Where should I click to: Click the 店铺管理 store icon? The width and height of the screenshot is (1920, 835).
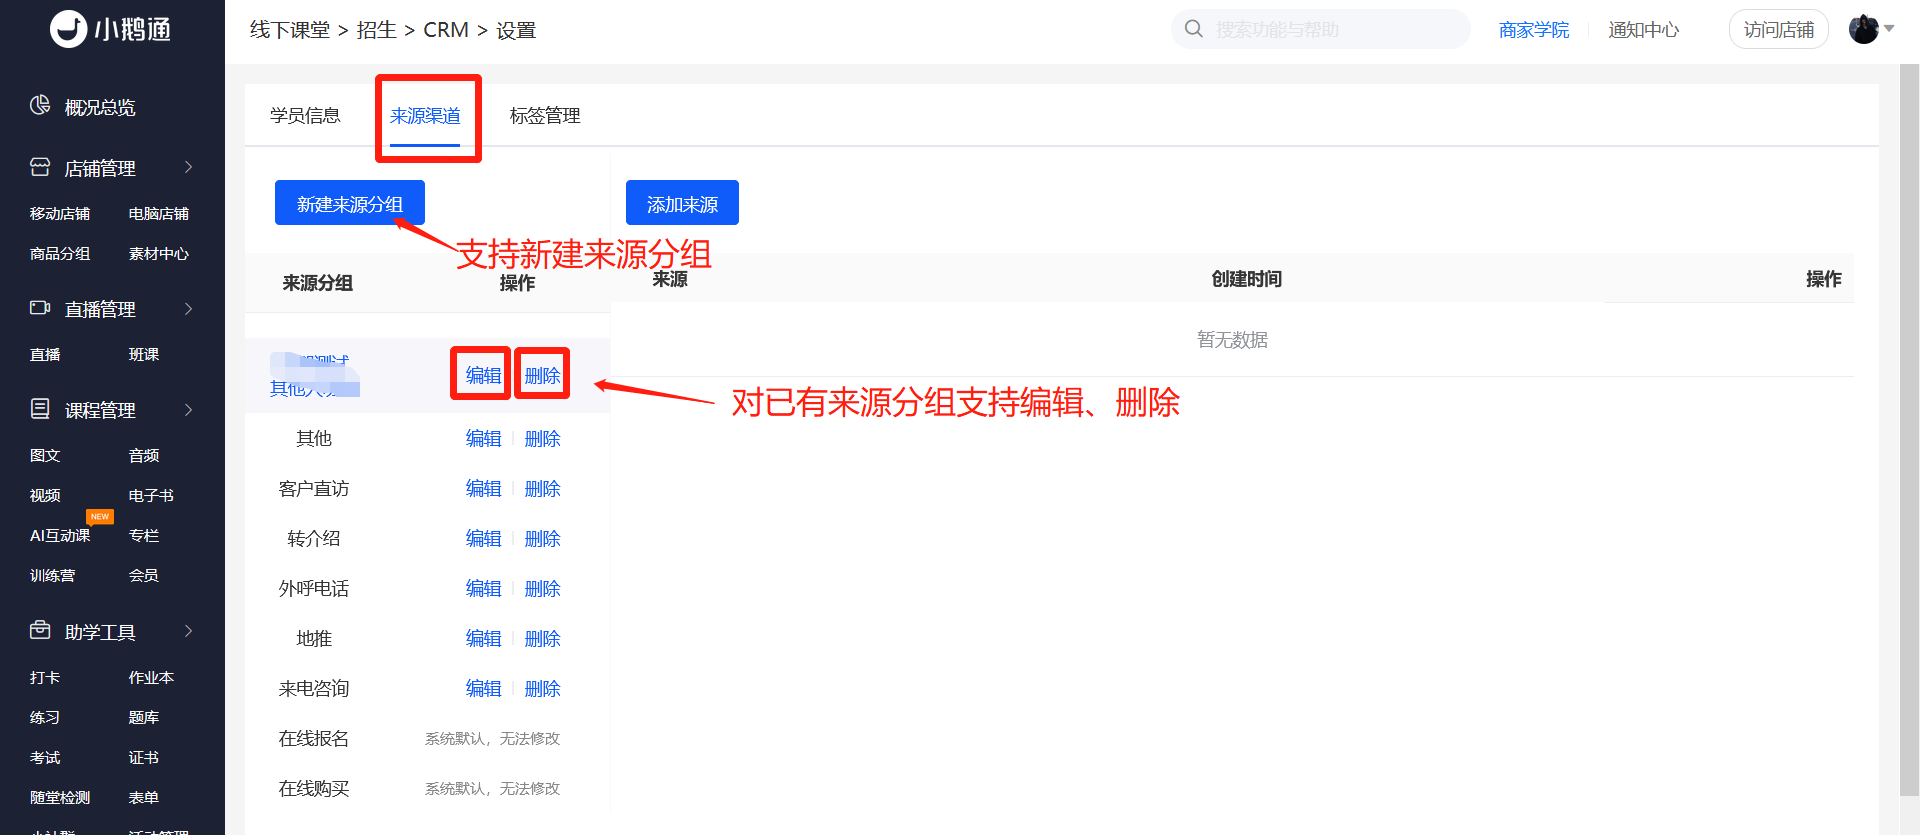[40, 167]
